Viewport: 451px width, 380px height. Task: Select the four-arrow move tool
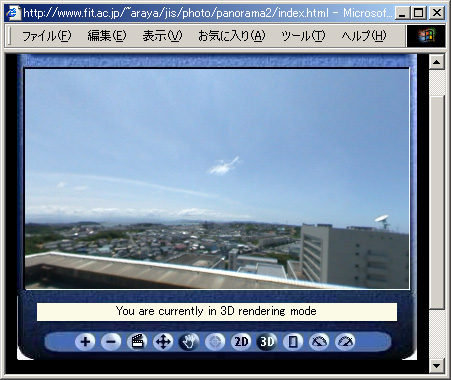point(163,342)
